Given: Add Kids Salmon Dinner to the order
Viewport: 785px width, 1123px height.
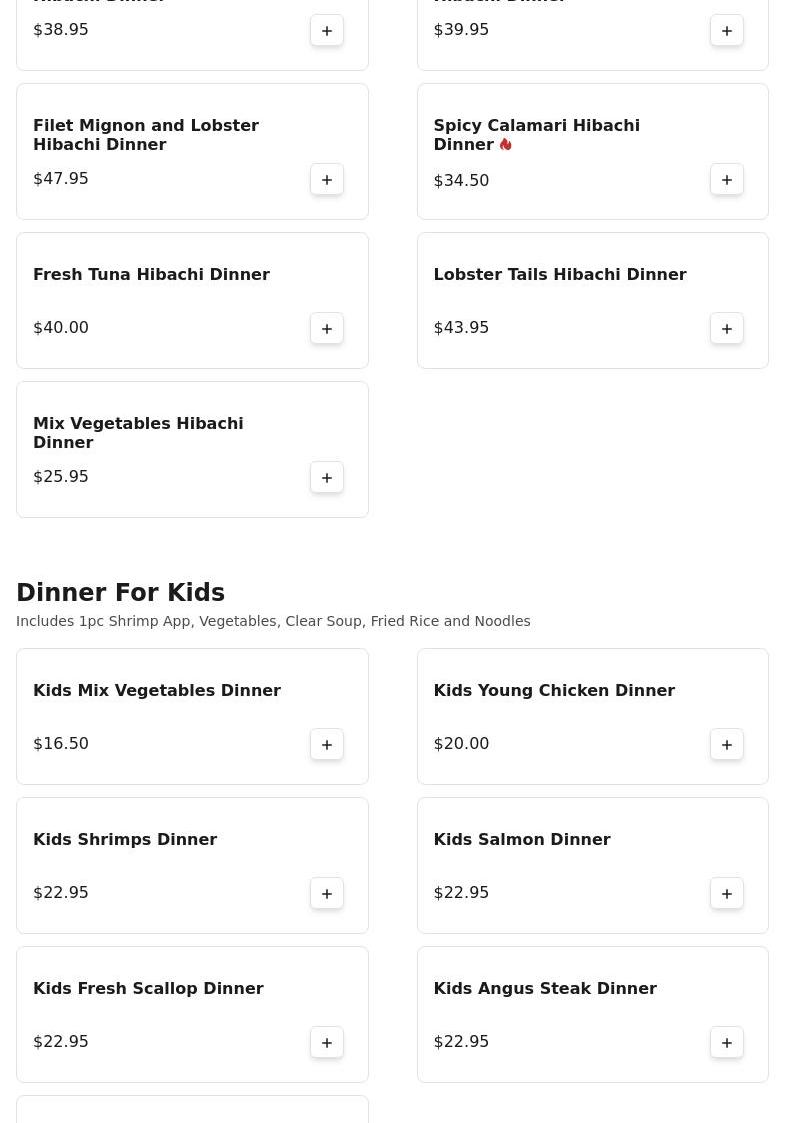Looking at the screenshot, I should pos(726,894).
